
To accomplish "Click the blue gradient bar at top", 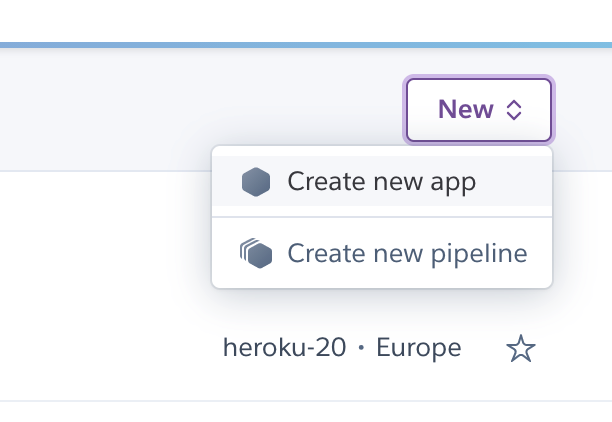I will click(306, 45).
